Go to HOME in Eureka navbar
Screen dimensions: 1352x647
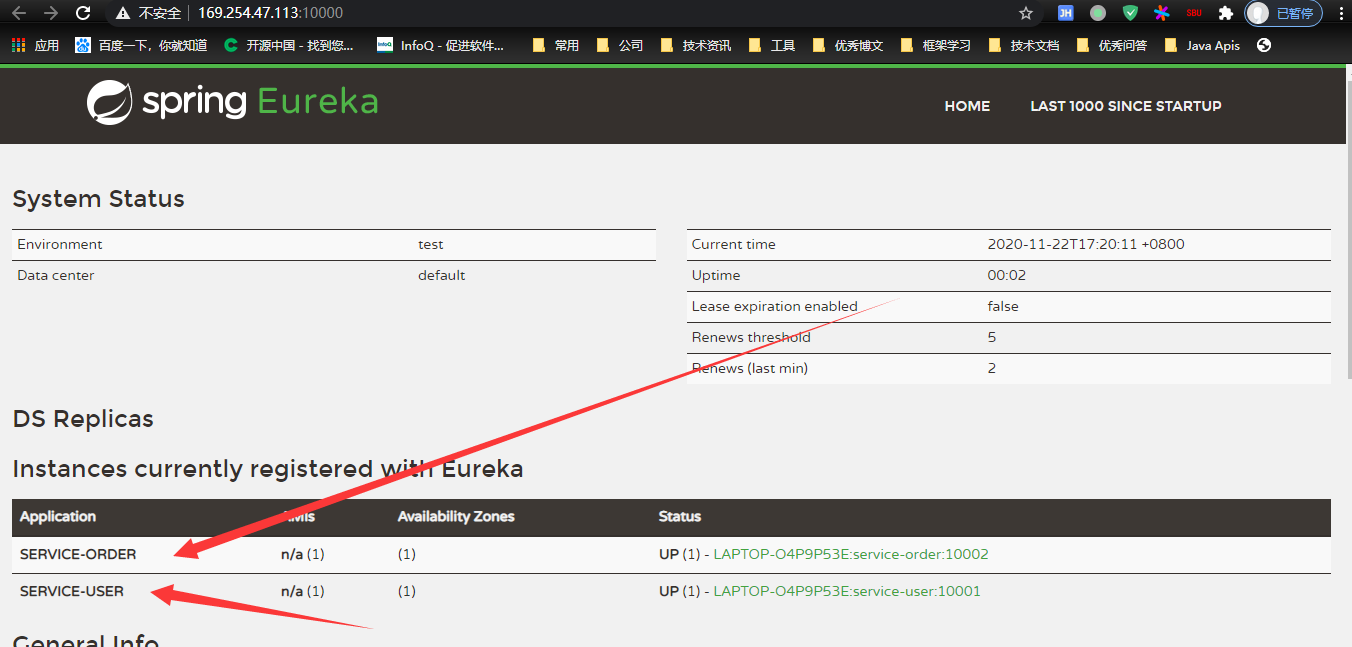coord(967,106)
